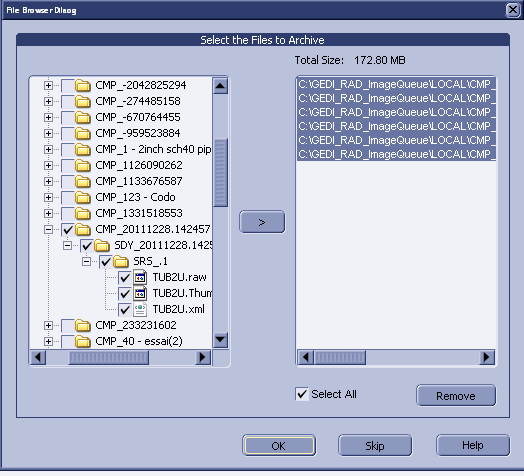Click the CMP_40 - essai(2) folder icon

click(83, 341)
